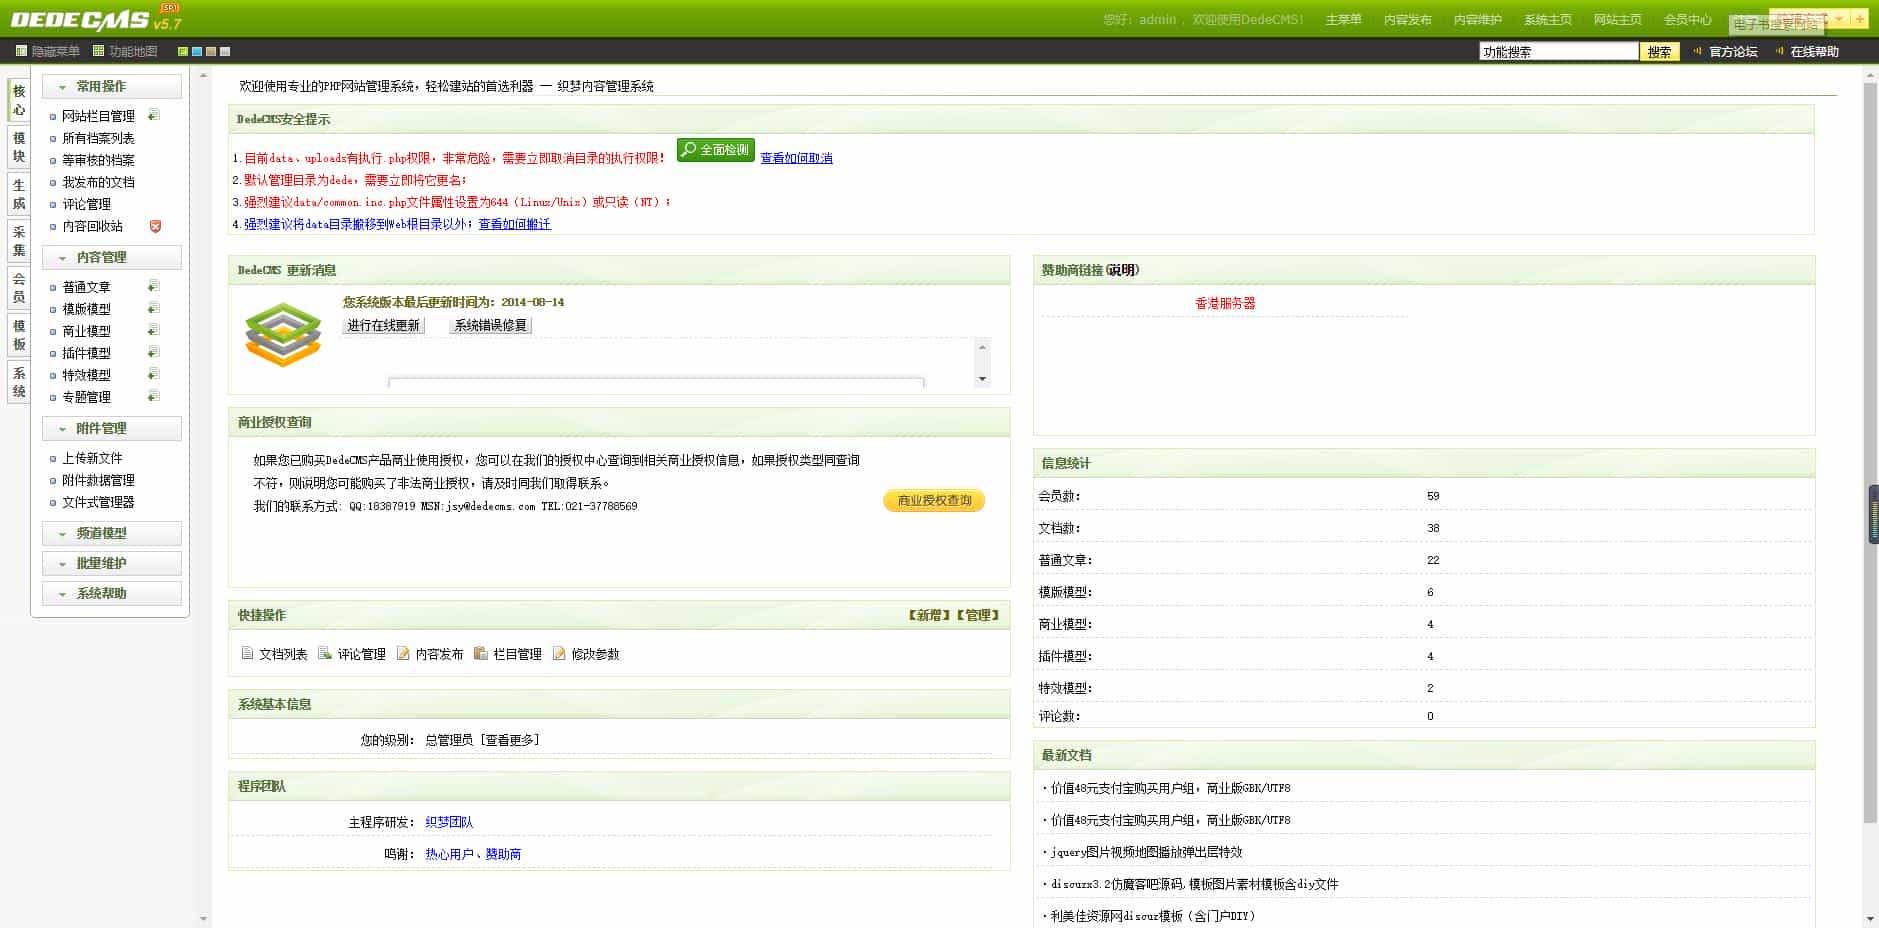Switch to the 采集 vertical tab

19,240
